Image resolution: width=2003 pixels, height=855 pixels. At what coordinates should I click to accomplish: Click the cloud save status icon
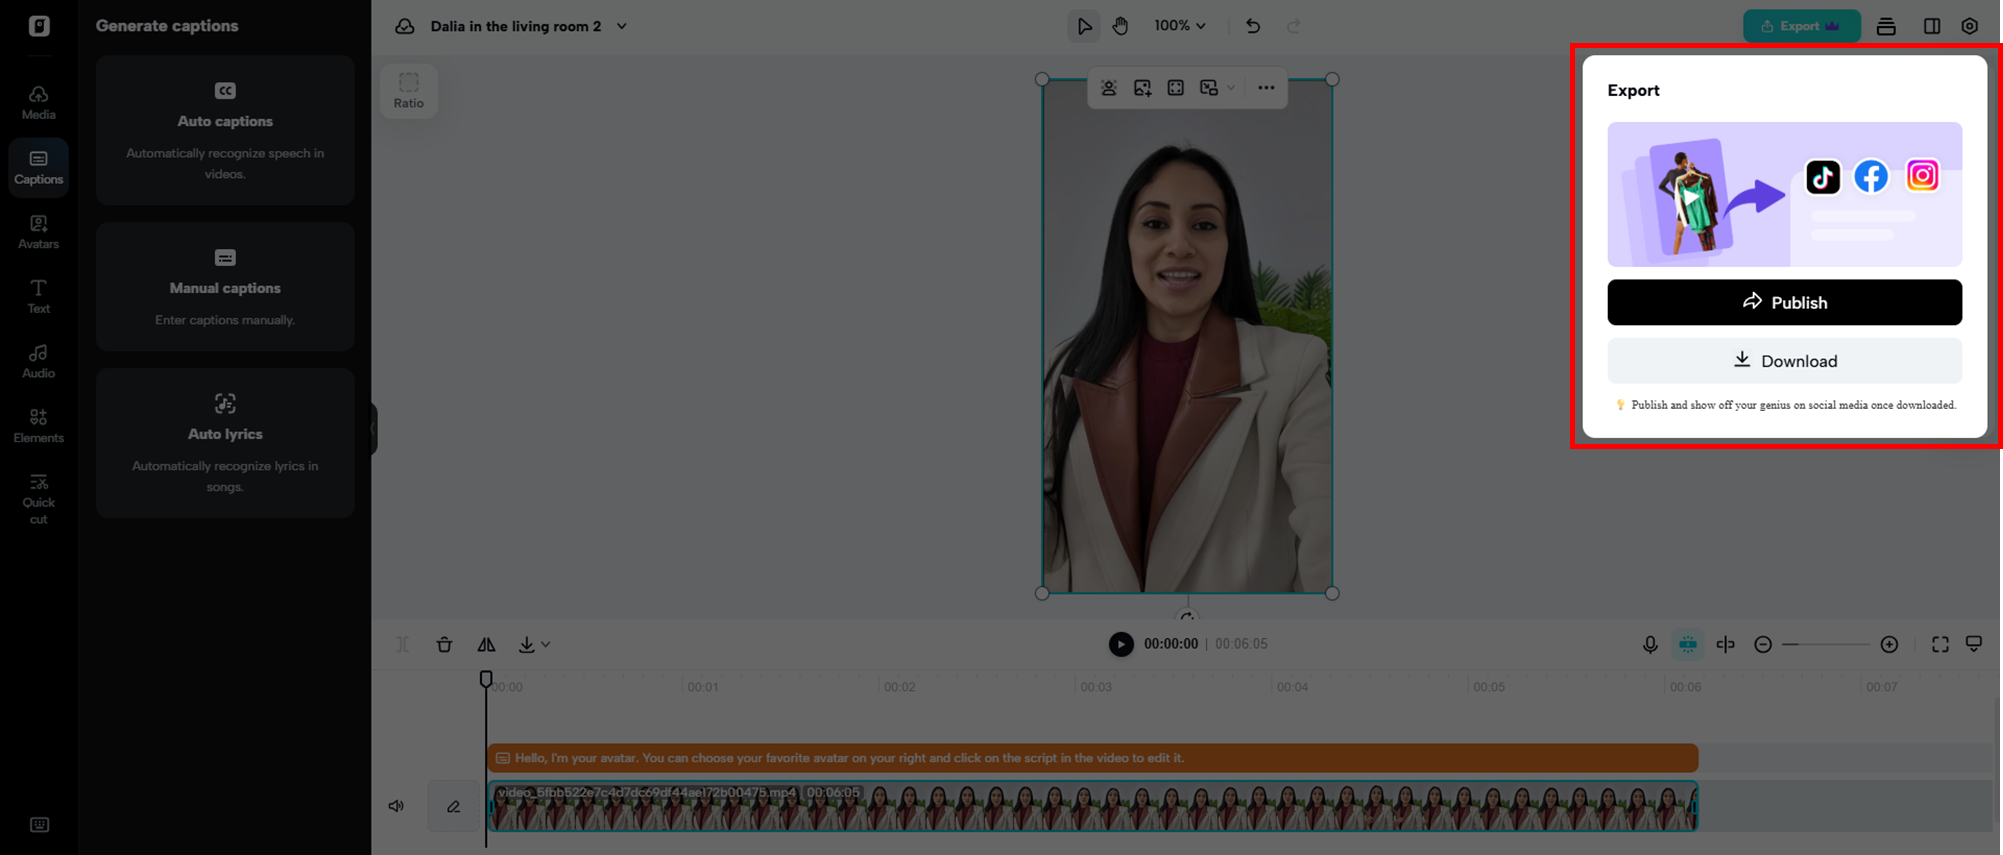coord(404,26)
